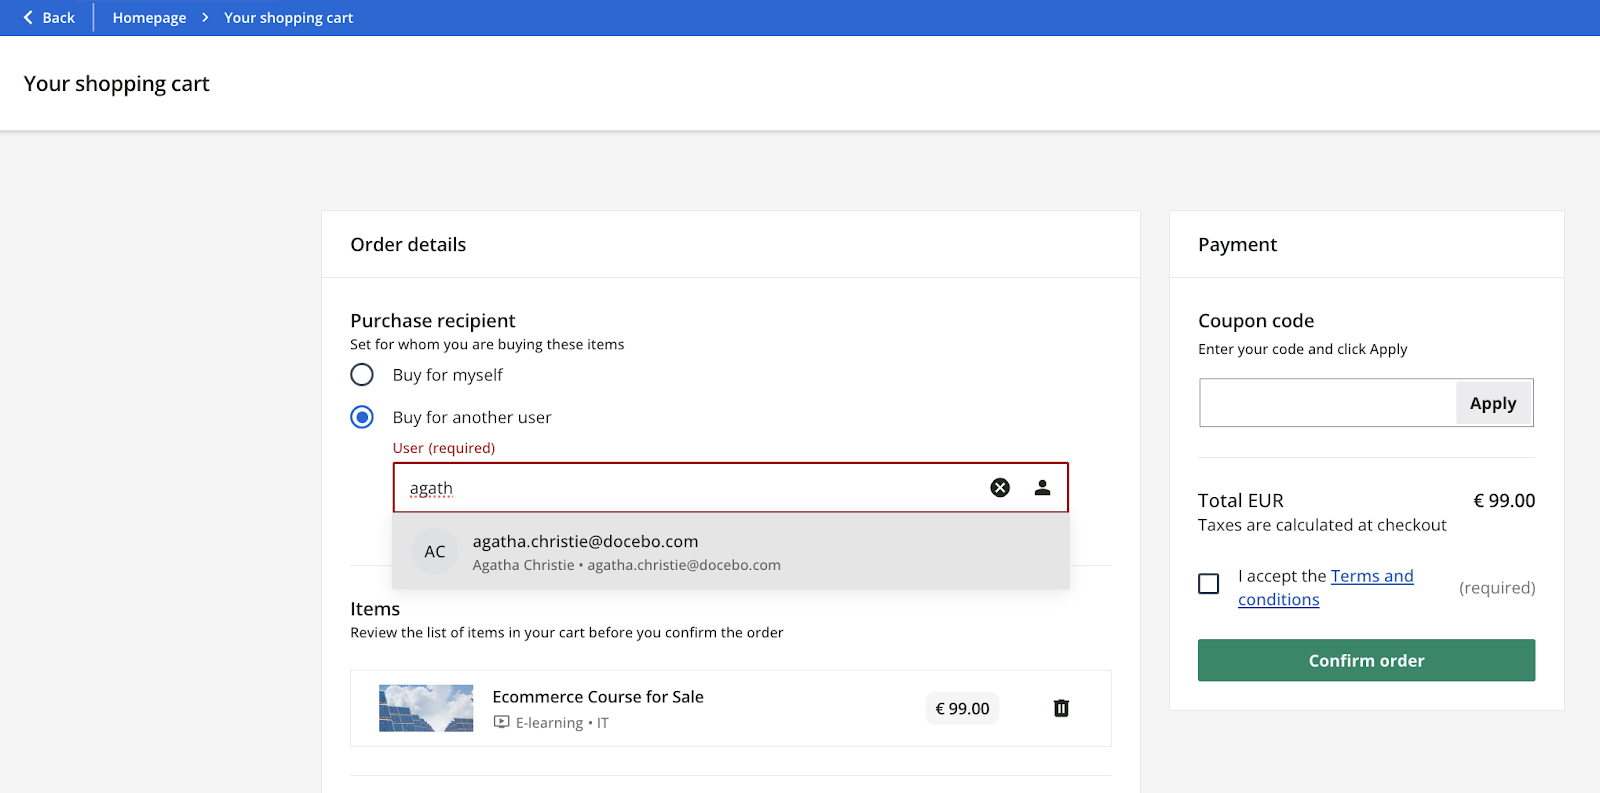The width and height of the screenshot is (1600, 793).
Task: Select Buy for another user option
Action: (x=362, y=417)
